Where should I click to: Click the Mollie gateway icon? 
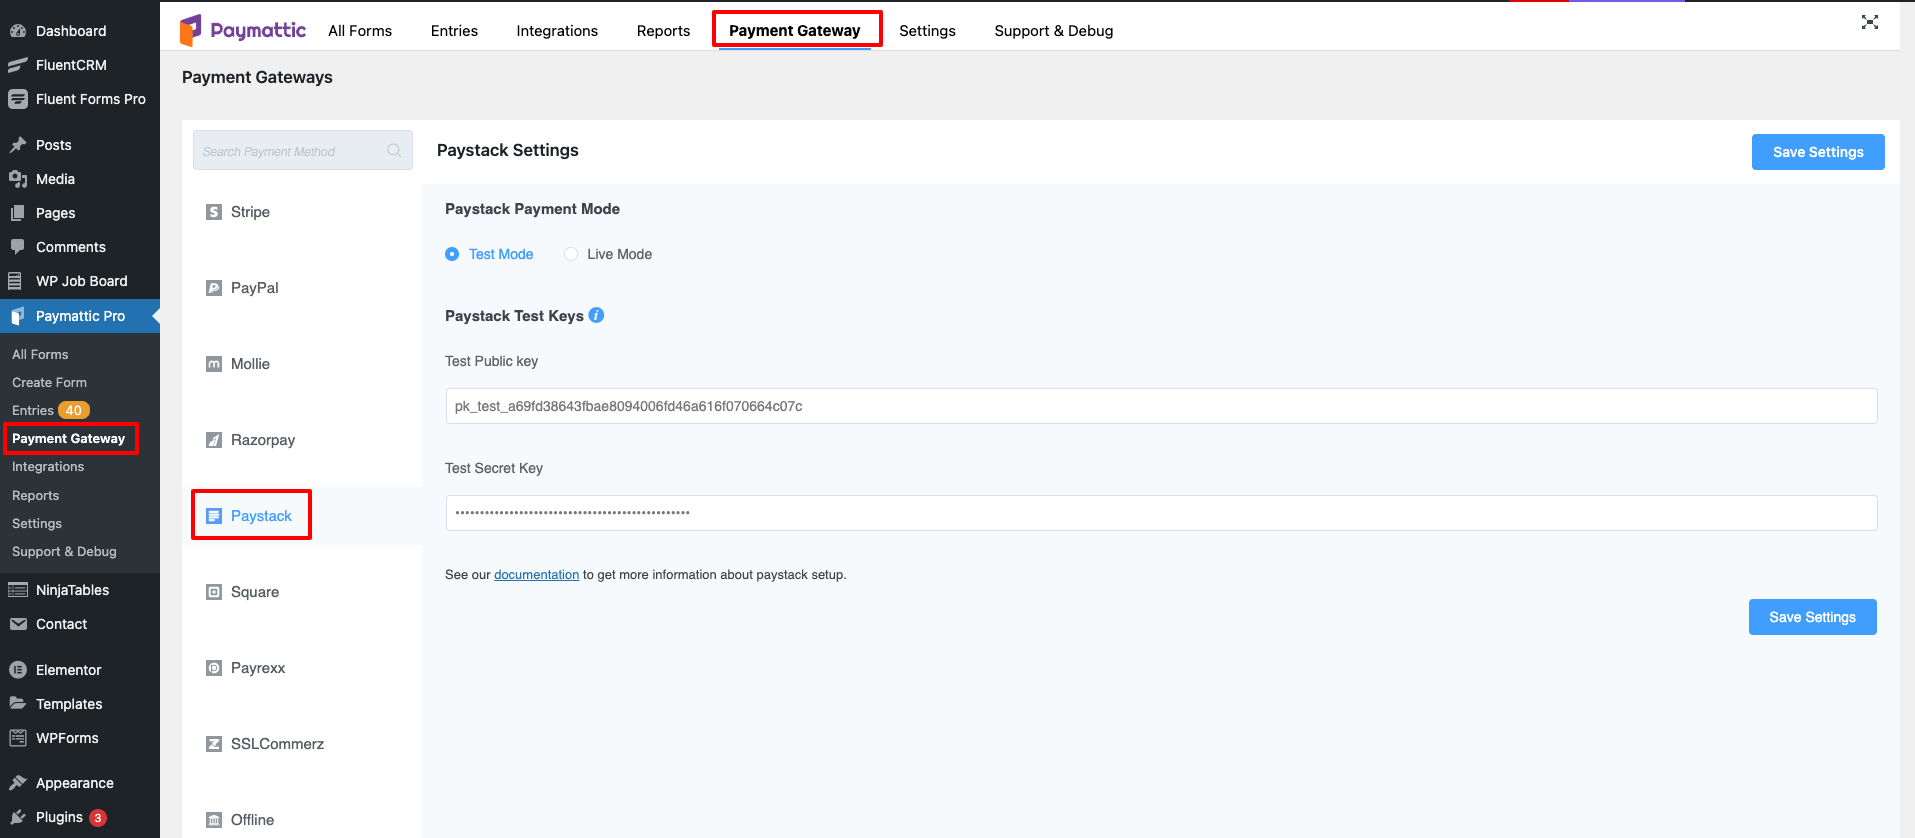(x=214, y=364)
